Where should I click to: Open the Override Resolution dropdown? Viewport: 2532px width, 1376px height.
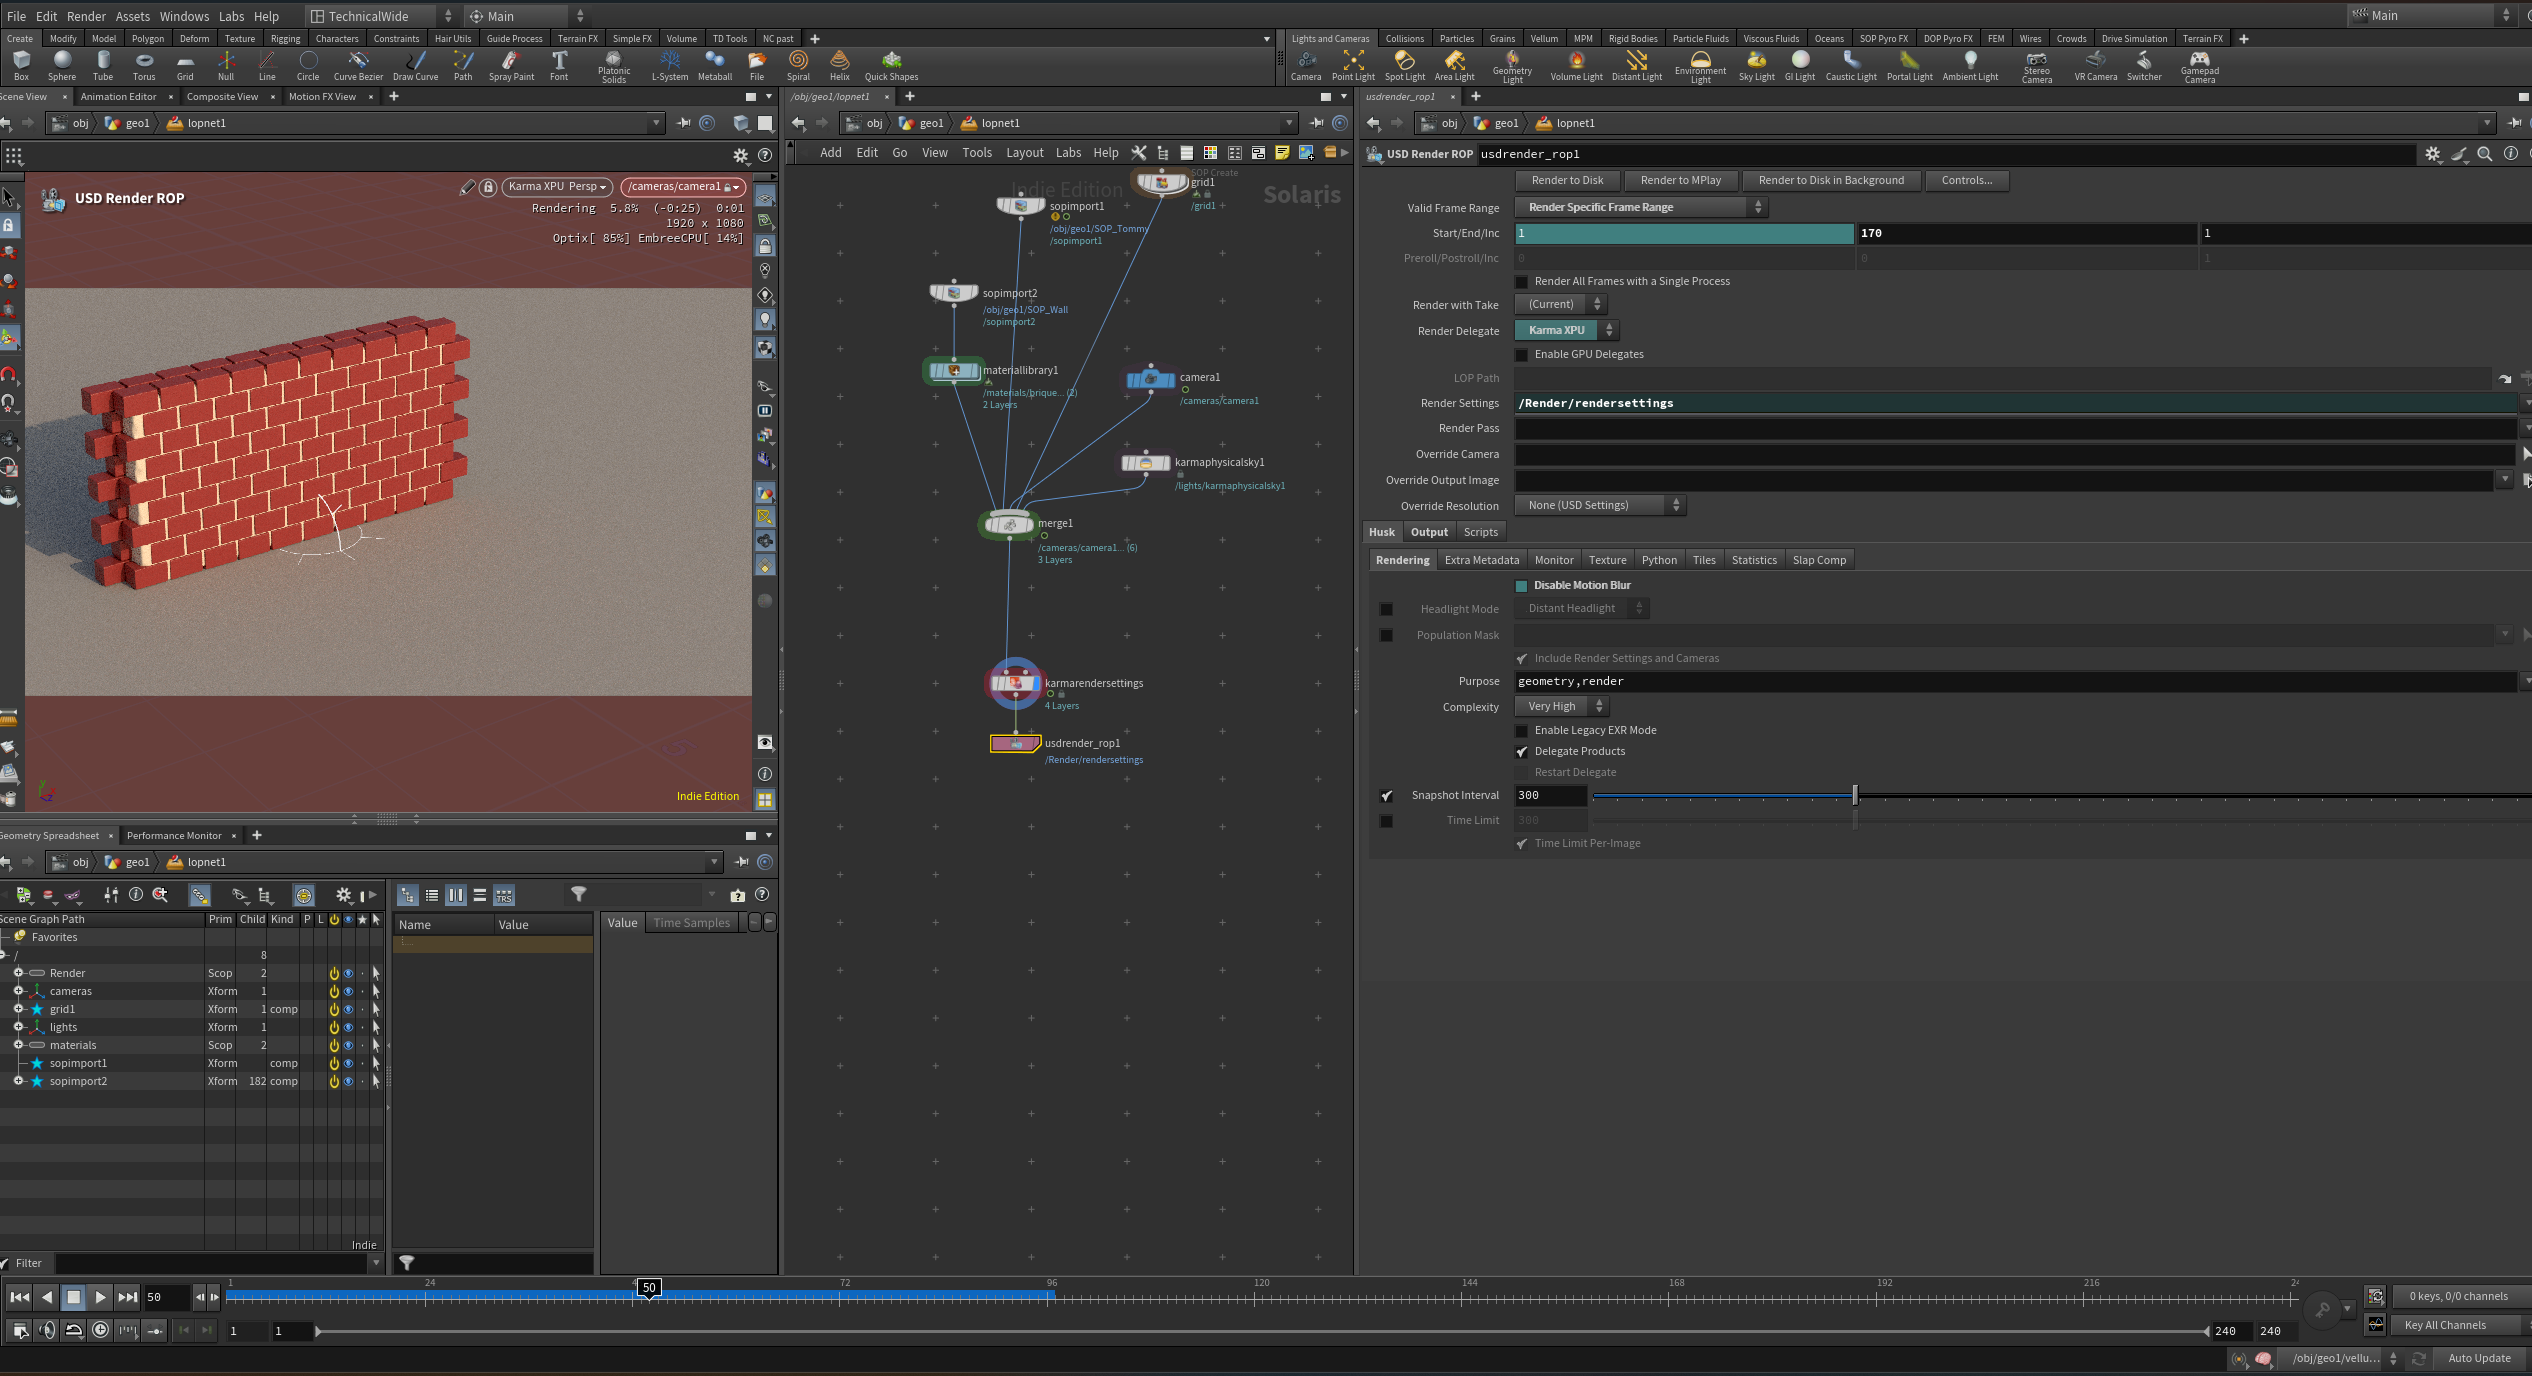click(1600, 505)
